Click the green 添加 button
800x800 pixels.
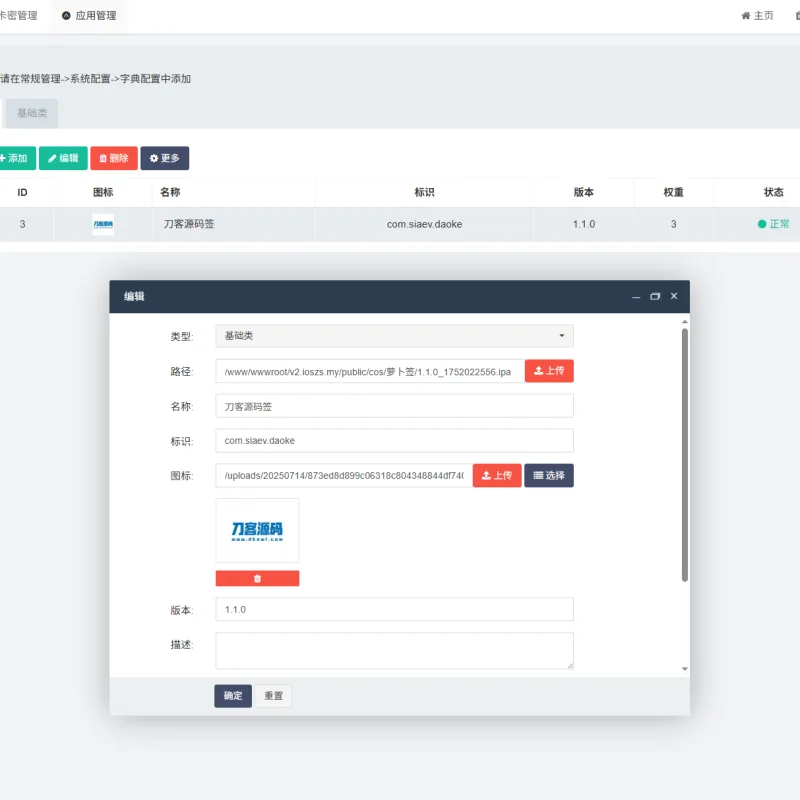click(17, 158)
